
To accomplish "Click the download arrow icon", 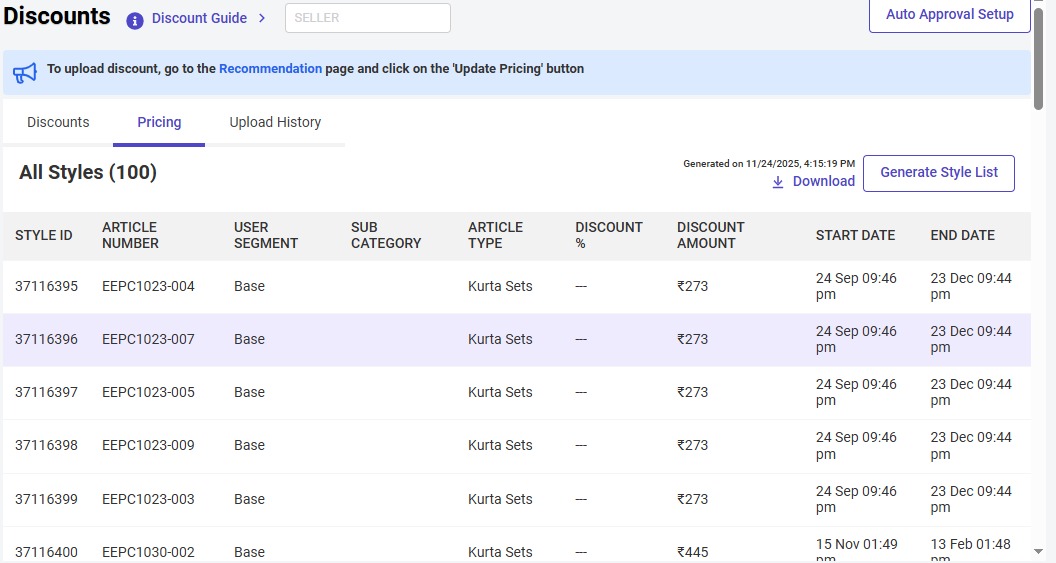I will click(x=778, y=182).
